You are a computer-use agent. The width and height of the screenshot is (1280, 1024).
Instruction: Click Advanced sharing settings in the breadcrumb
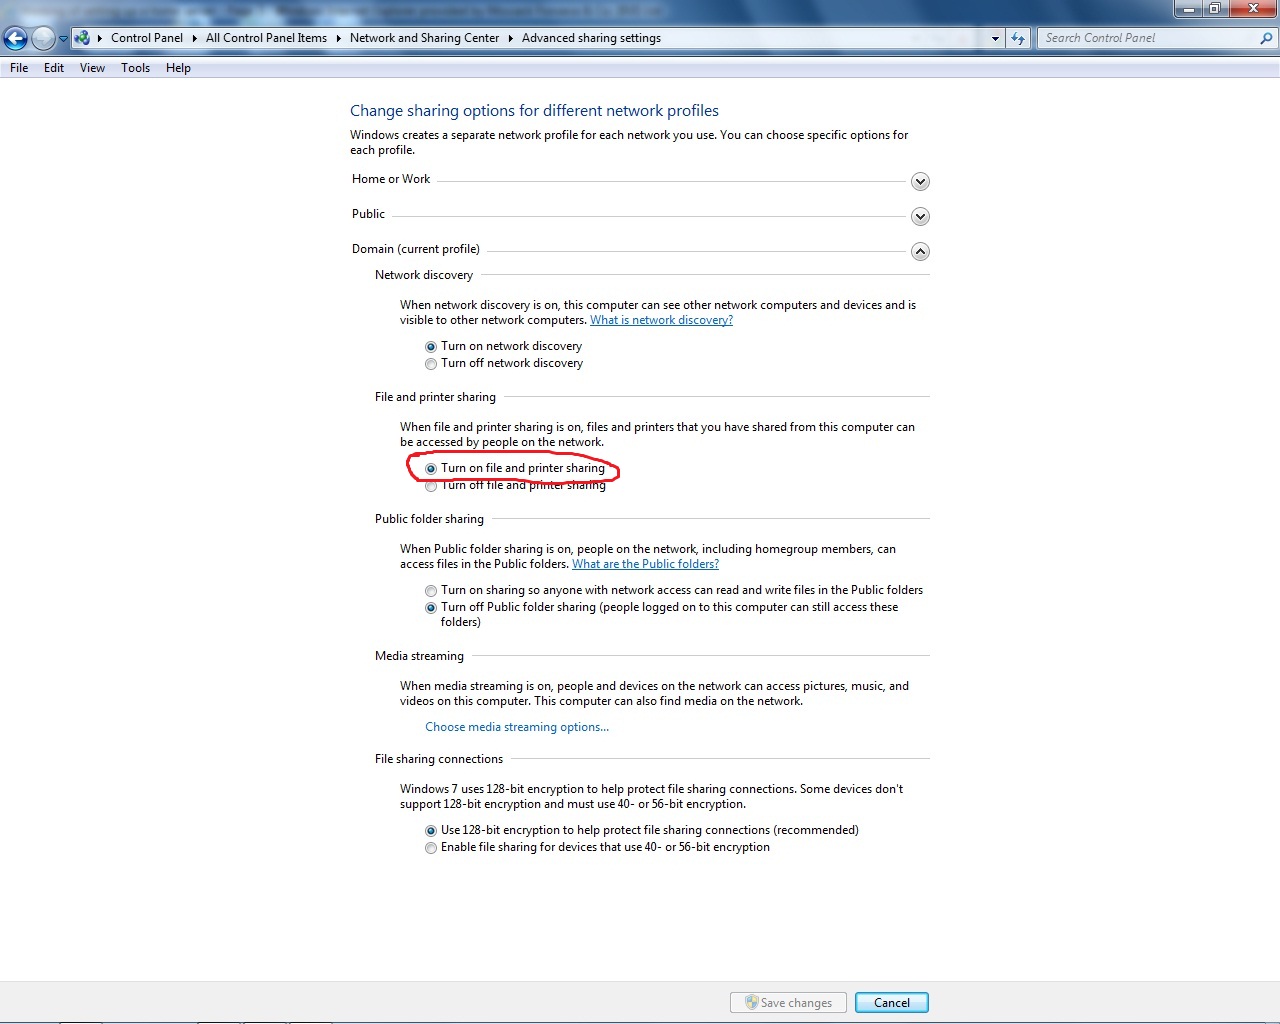[591, 38]
